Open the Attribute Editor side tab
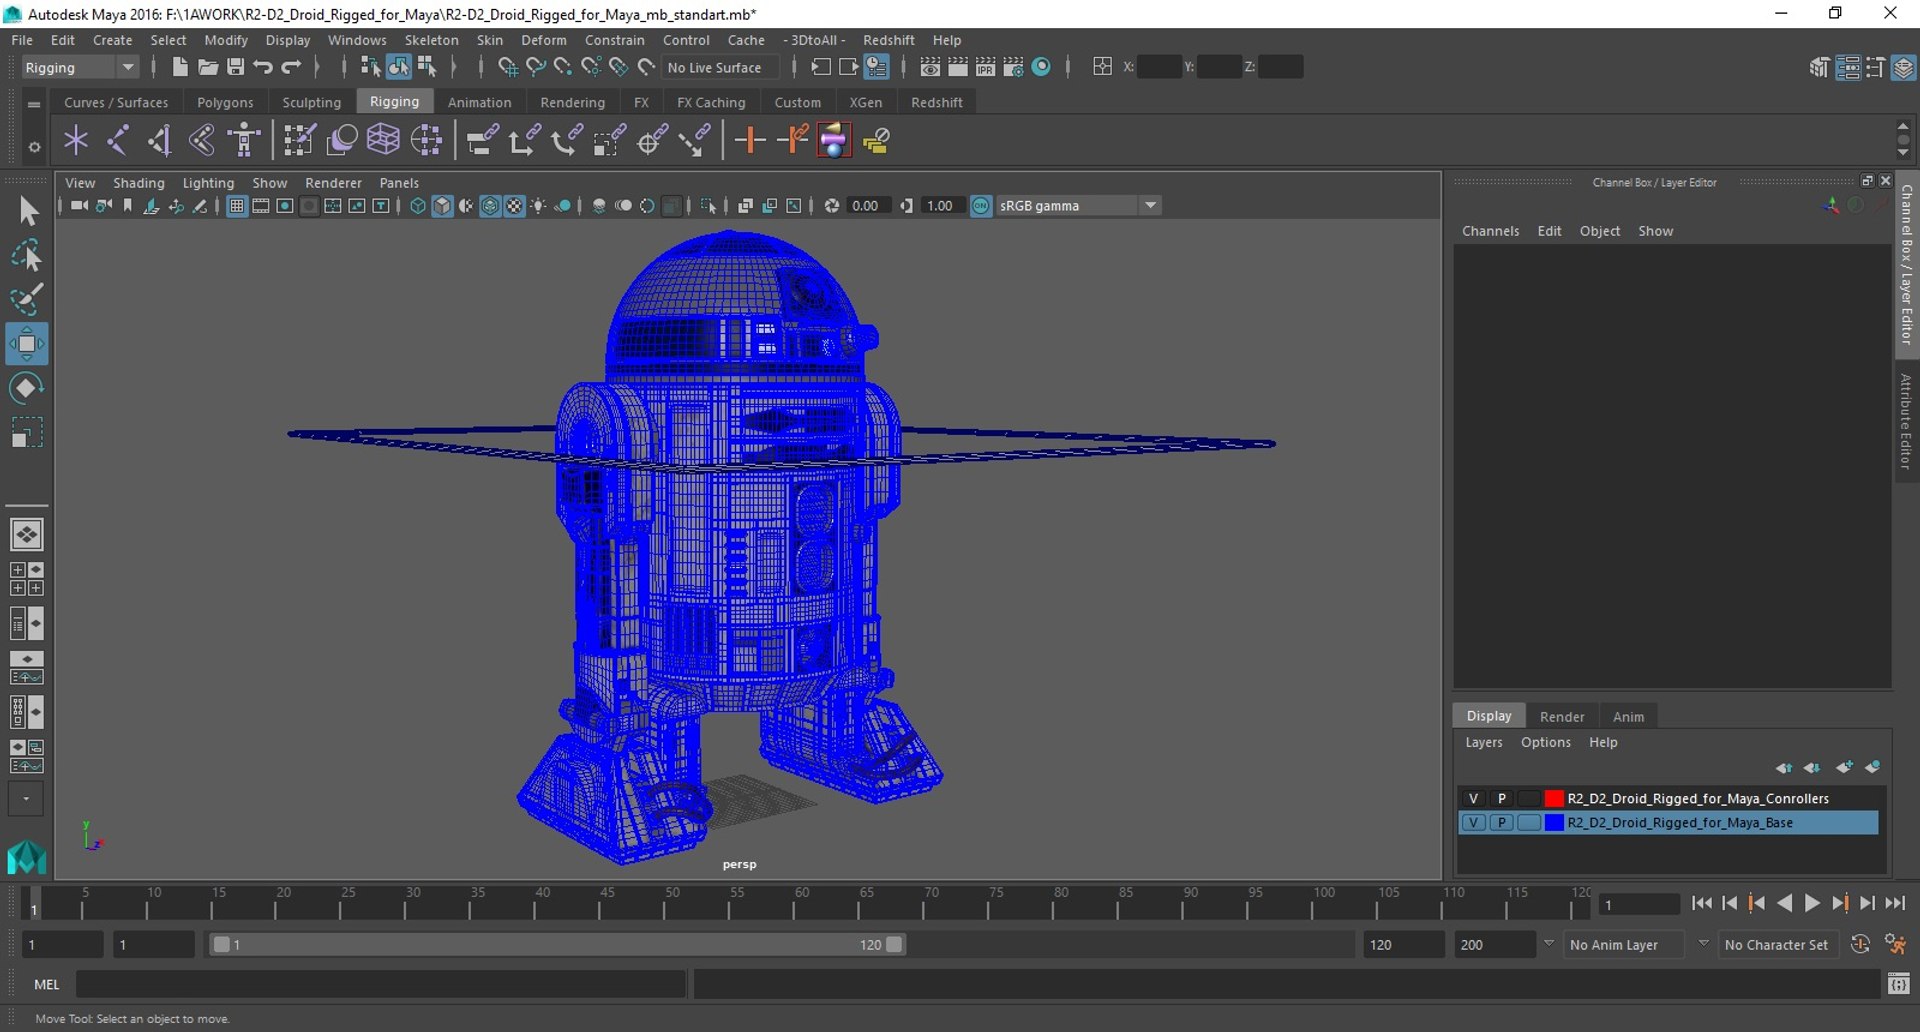 (1906, 421)
